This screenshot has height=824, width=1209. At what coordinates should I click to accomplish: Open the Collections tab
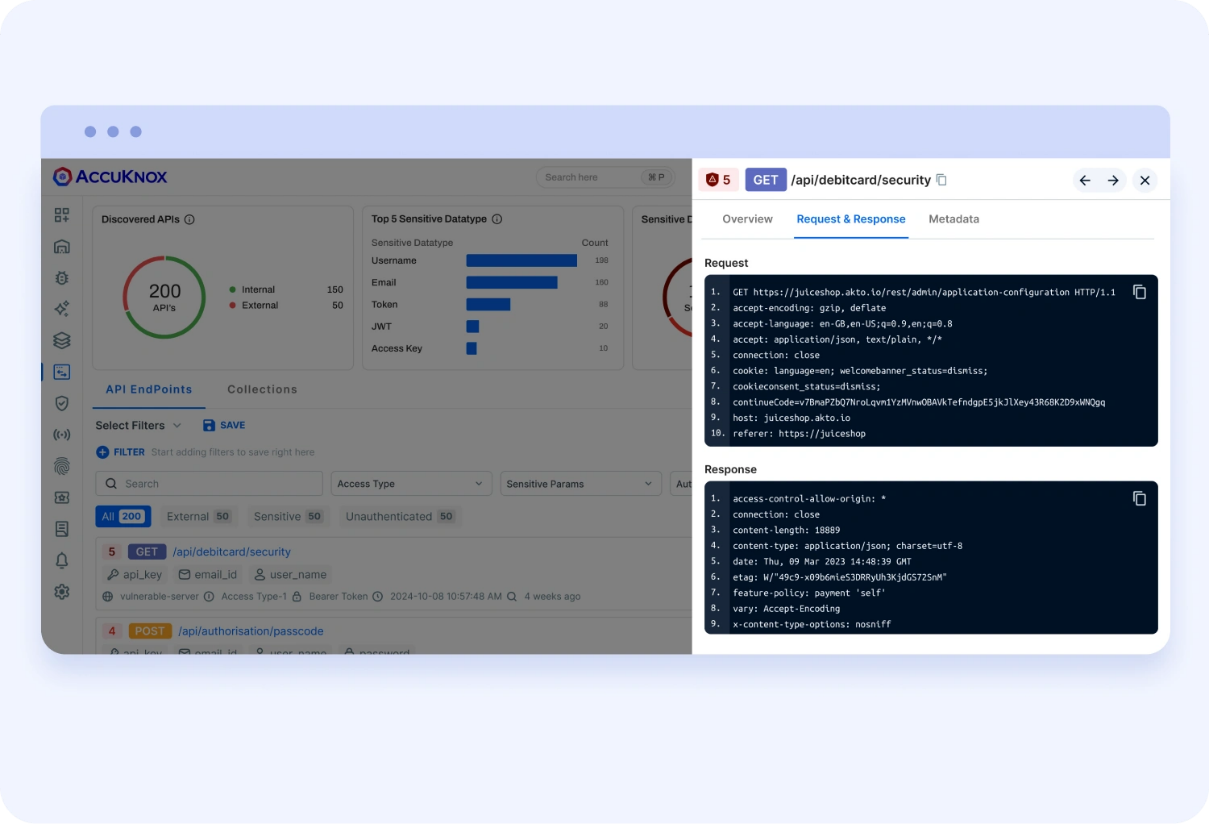click(261, 389)
